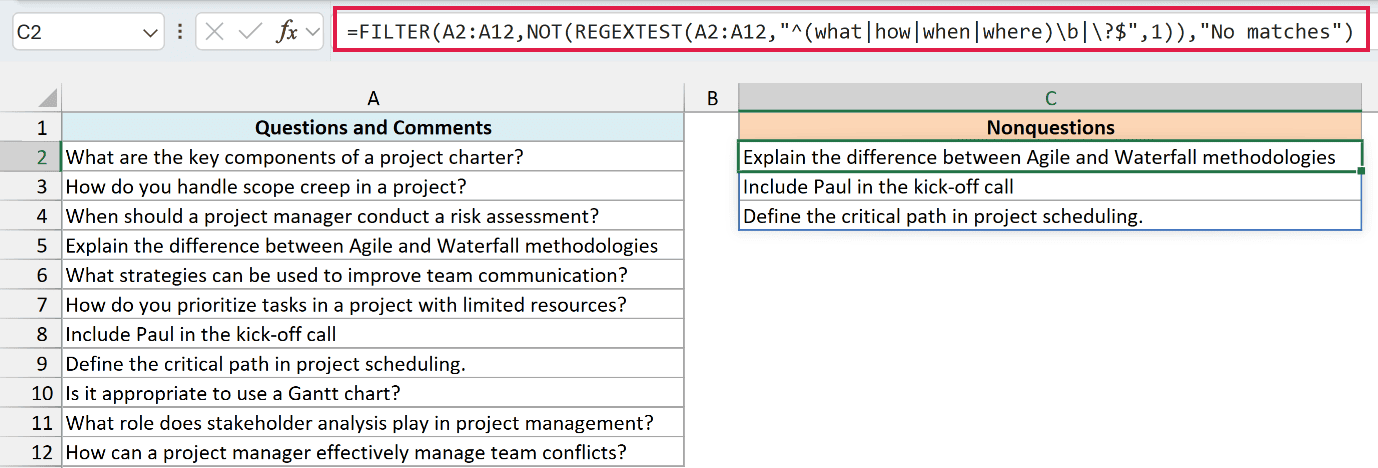
Task: Click the Name Box showing C2
Action: 88,32
